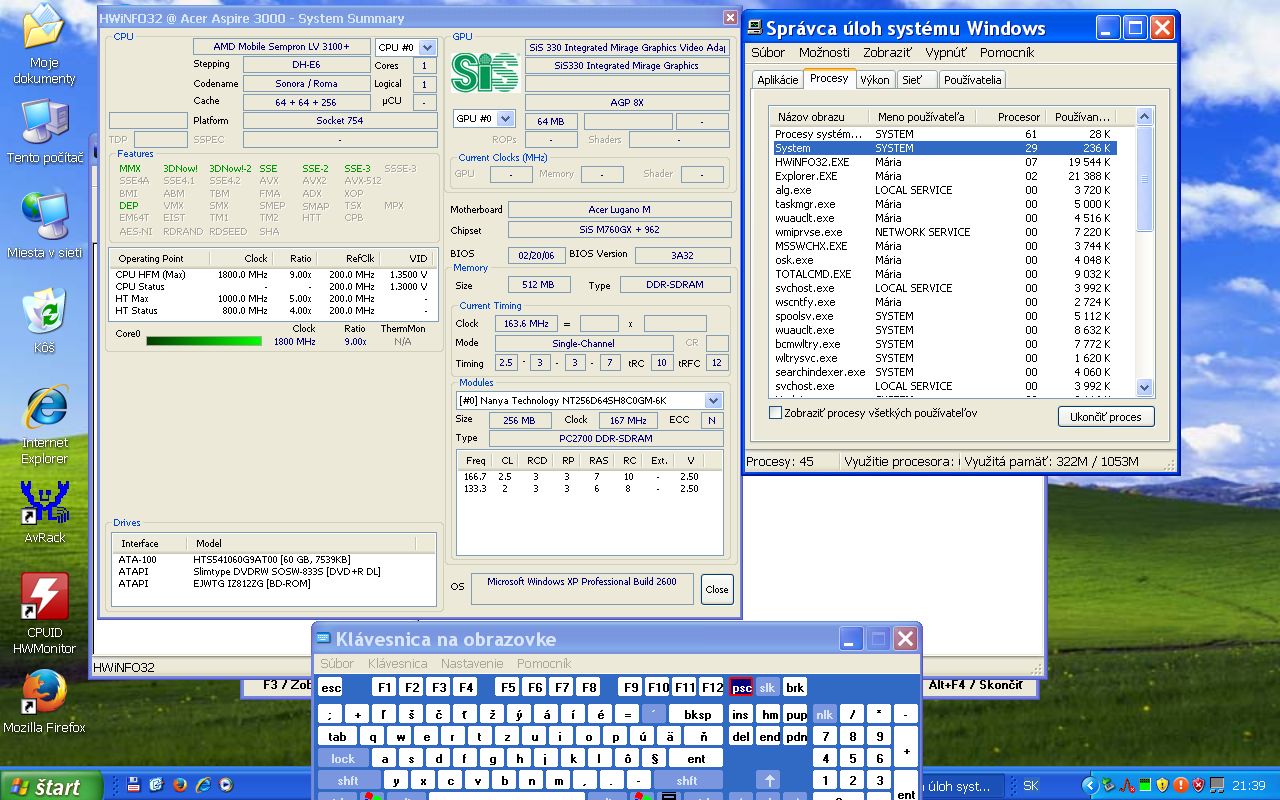Click the Windows štart button

coord(51,786)
